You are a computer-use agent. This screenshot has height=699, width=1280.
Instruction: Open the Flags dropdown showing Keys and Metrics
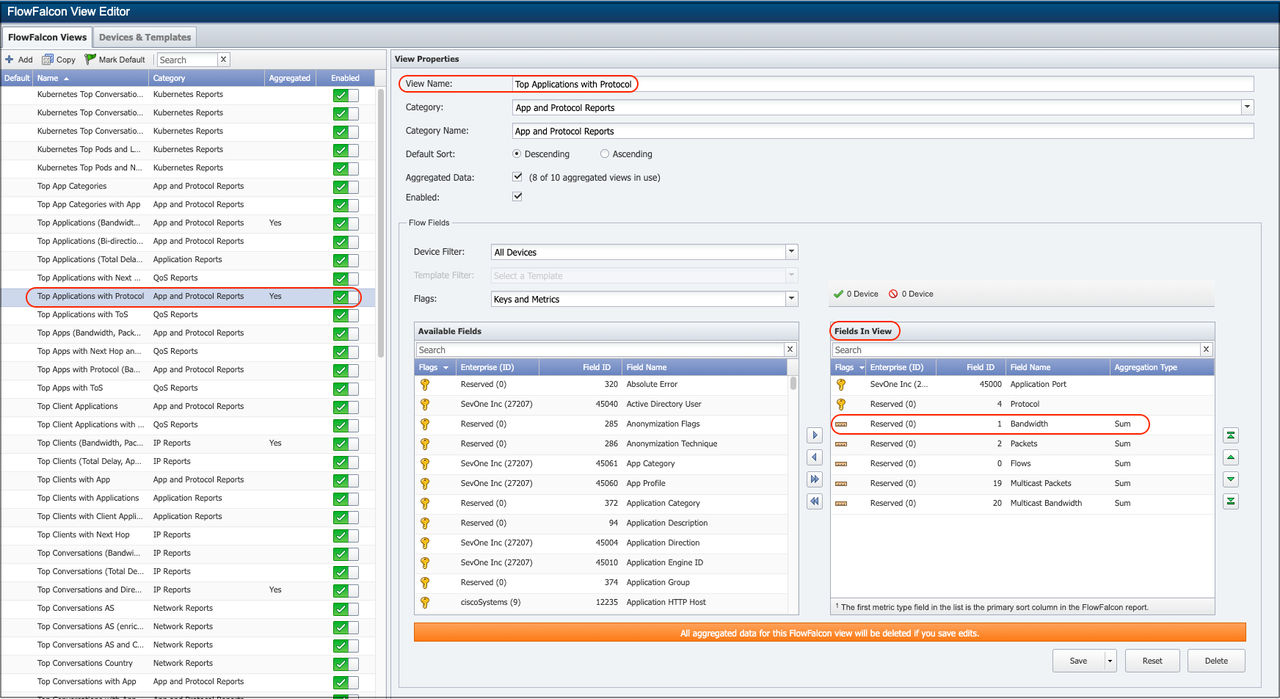[791, 299]
